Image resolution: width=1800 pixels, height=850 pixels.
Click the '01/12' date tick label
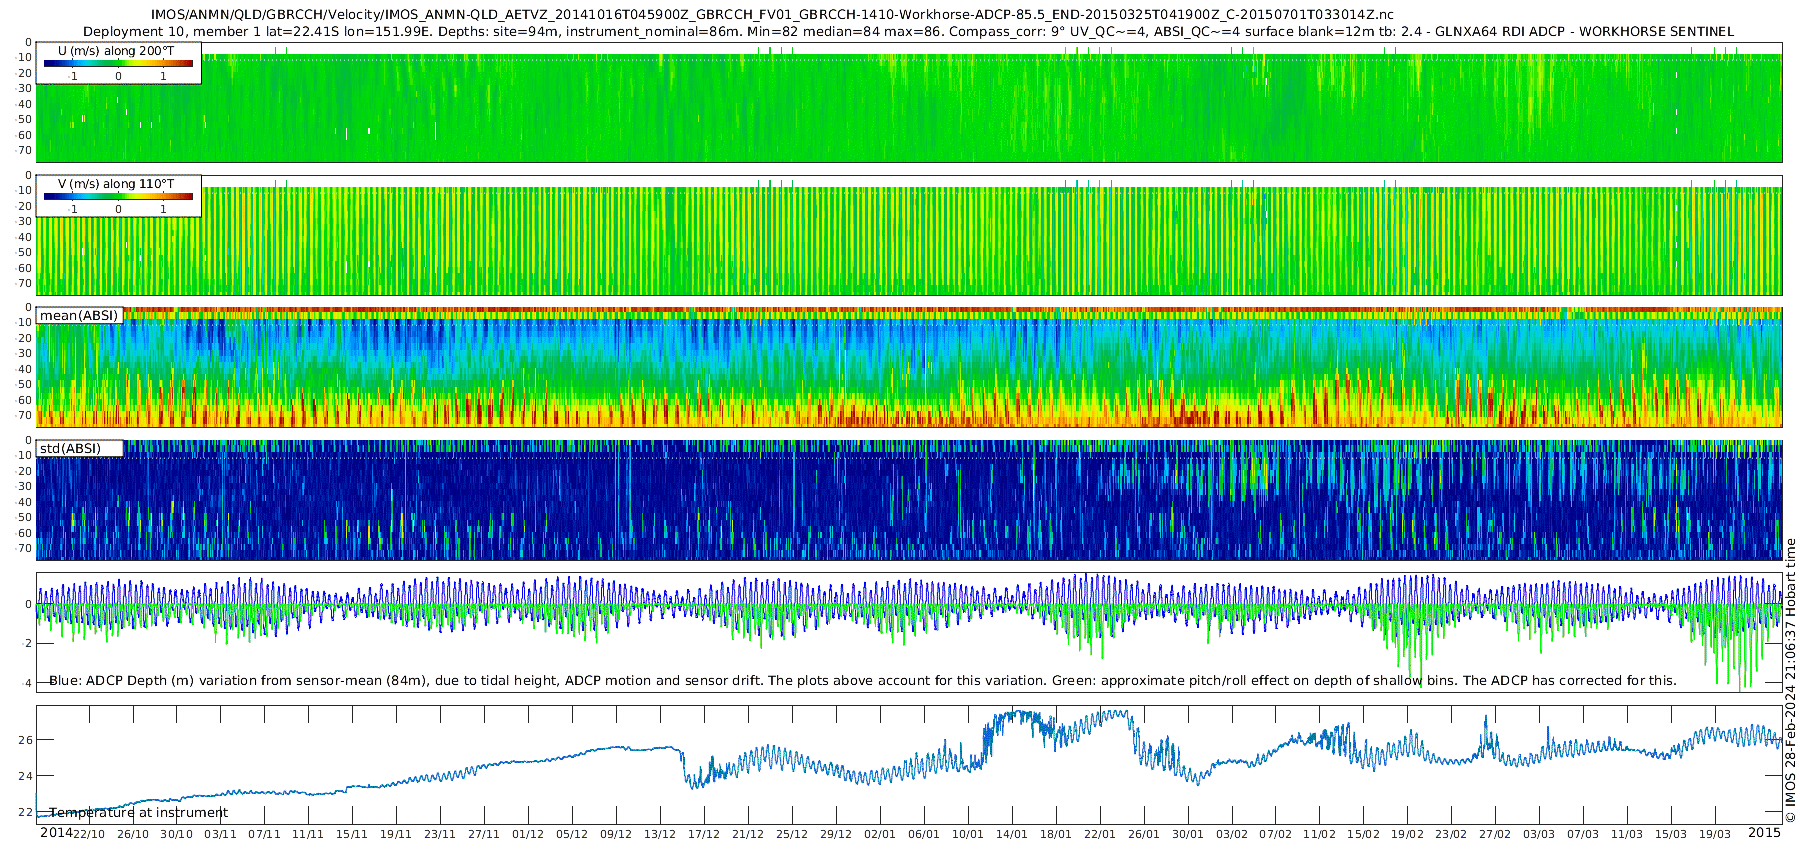tap(528, 834)
